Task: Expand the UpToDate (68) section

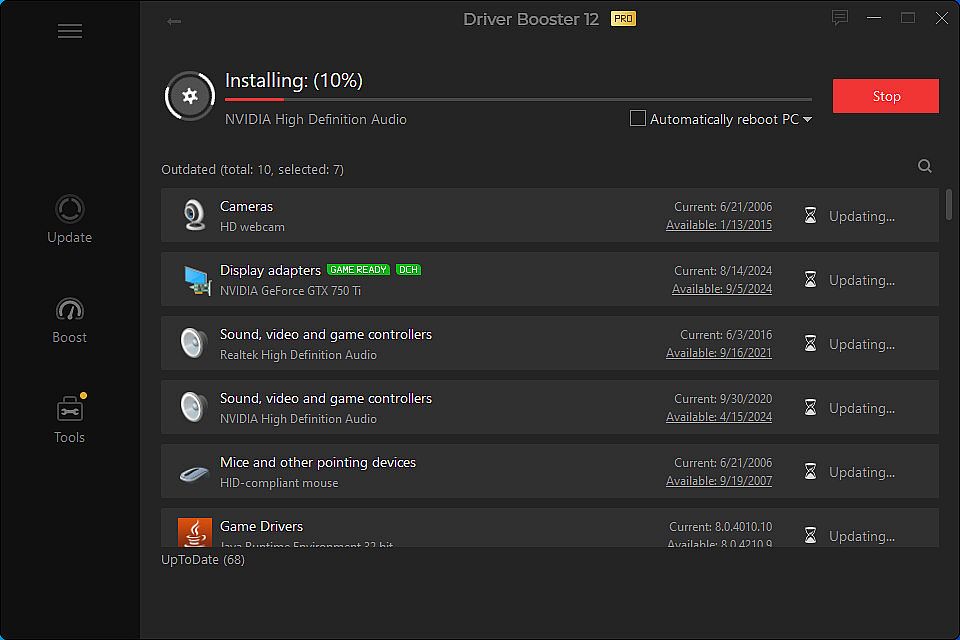Action: coord(203,559)
